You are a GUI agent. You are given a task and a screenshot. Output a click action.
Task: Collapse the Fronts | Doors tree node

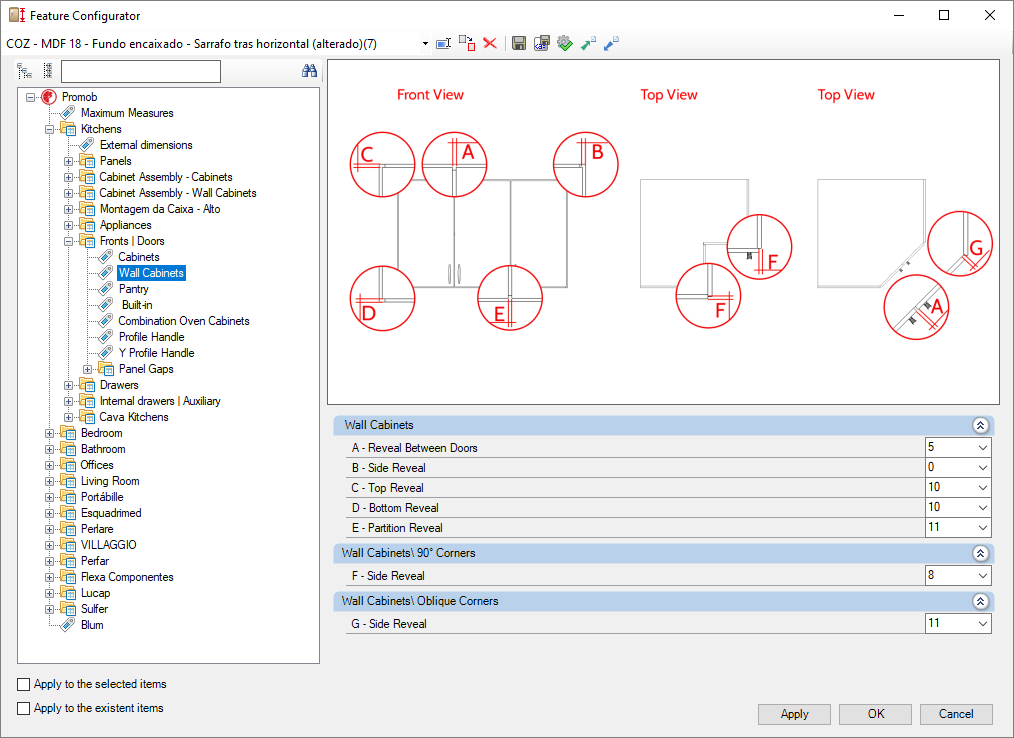[x=69, y=241]
